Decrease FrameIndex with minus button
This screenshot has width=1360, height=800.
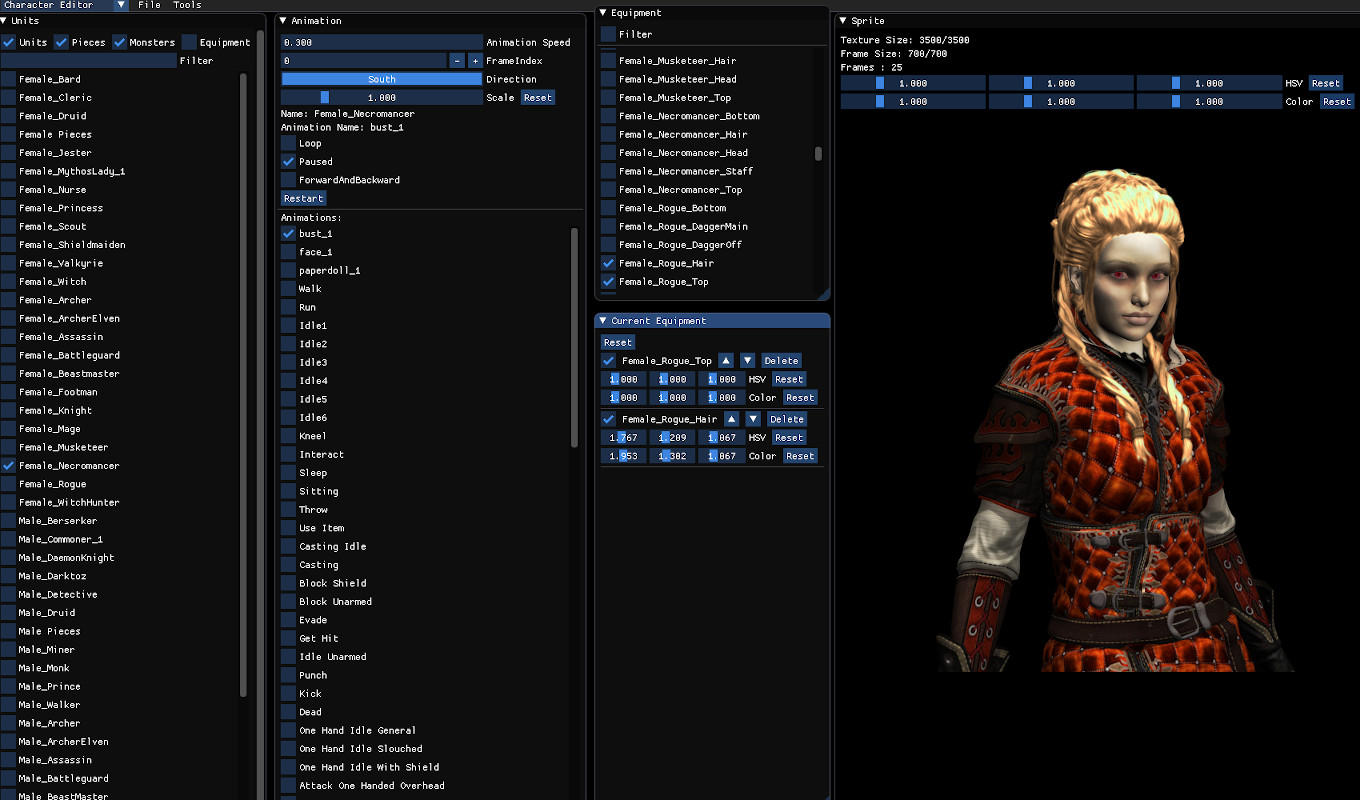457,61
